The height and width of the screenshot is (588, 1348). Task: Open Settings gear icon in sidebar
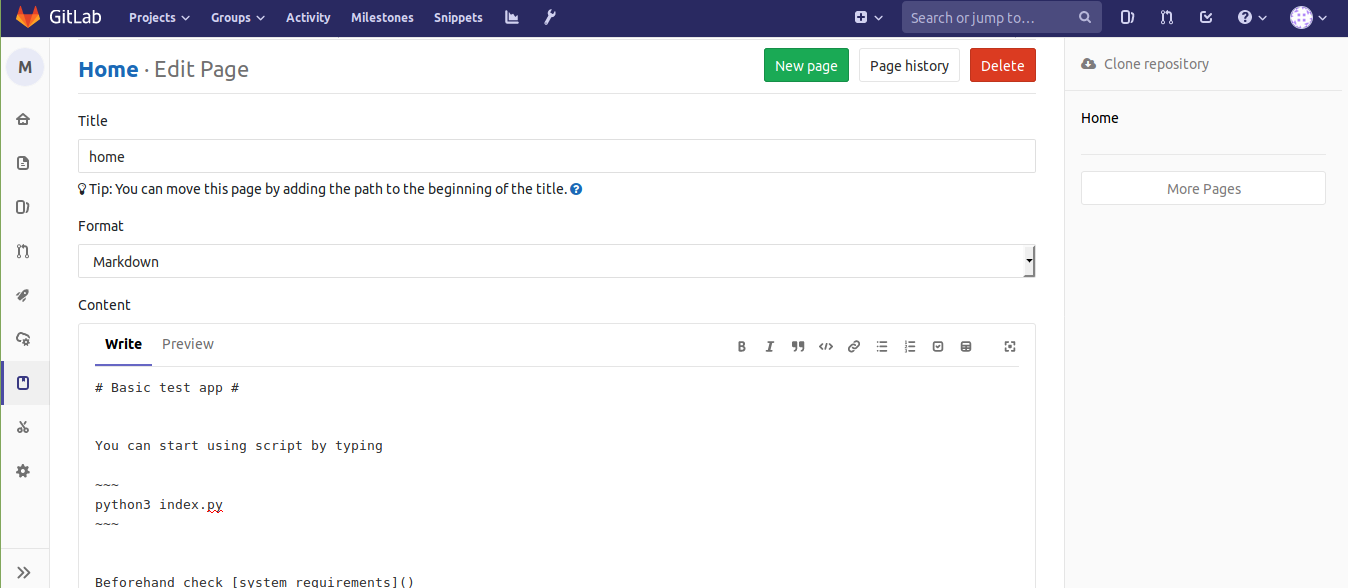(x=24, y=471)
